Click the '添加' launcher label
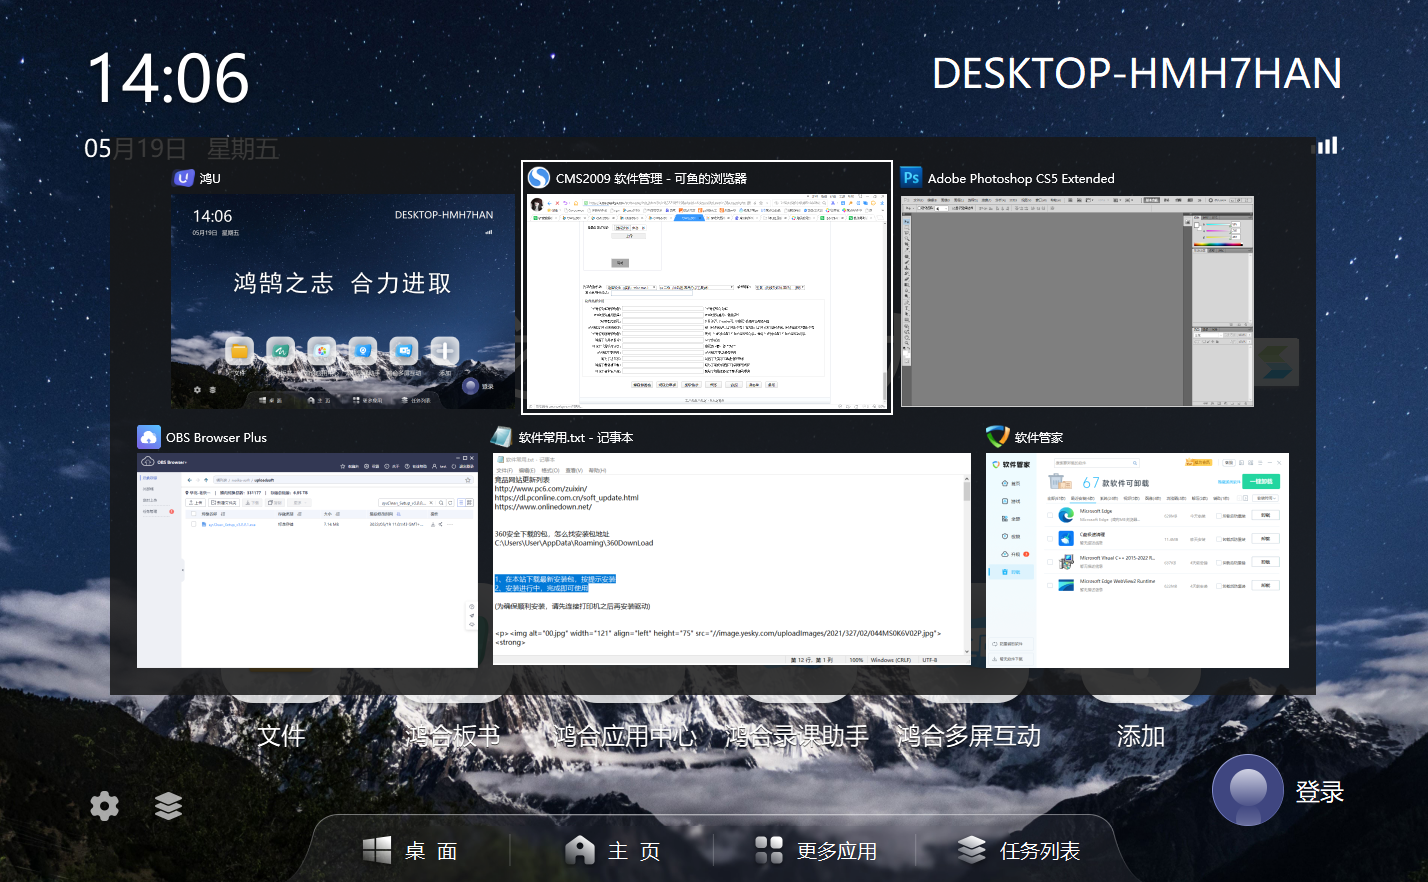The height and width of the screenshot is (882, 1428). (1141, 736)
